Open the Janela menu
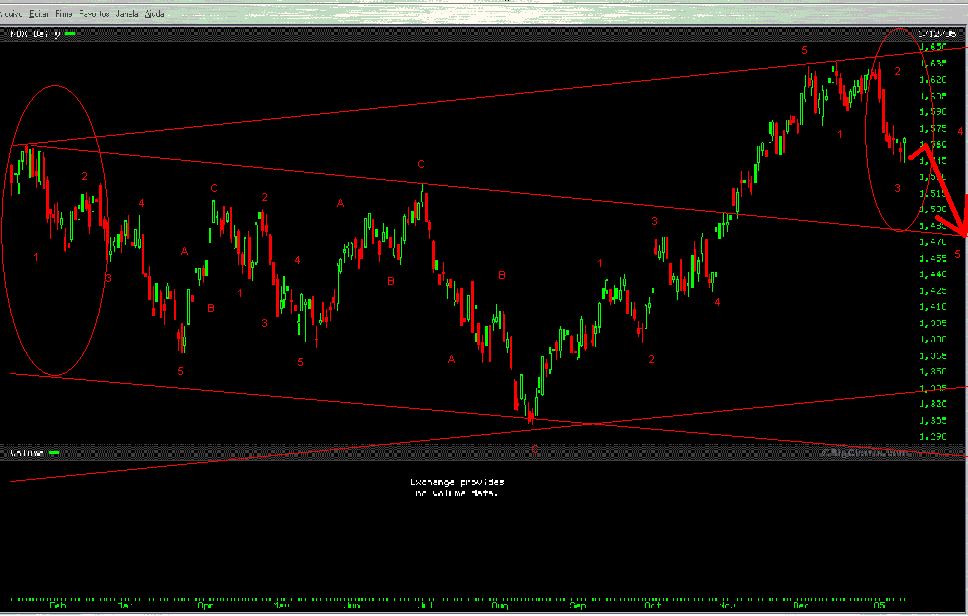The height and width of the screenshot is (616, 968). coord(125,14)
